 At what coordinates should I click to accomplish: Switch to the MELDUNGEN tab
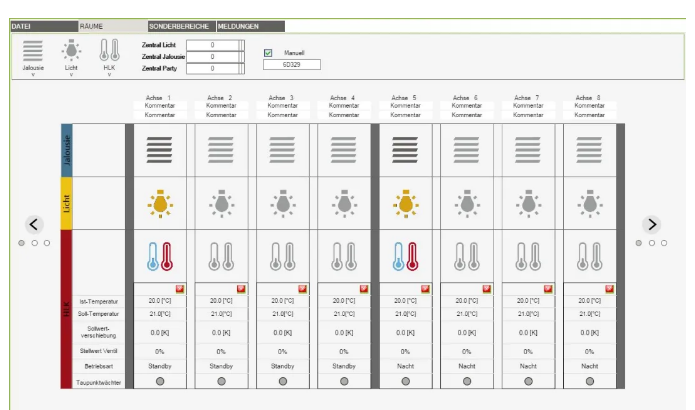pos(238,25)
